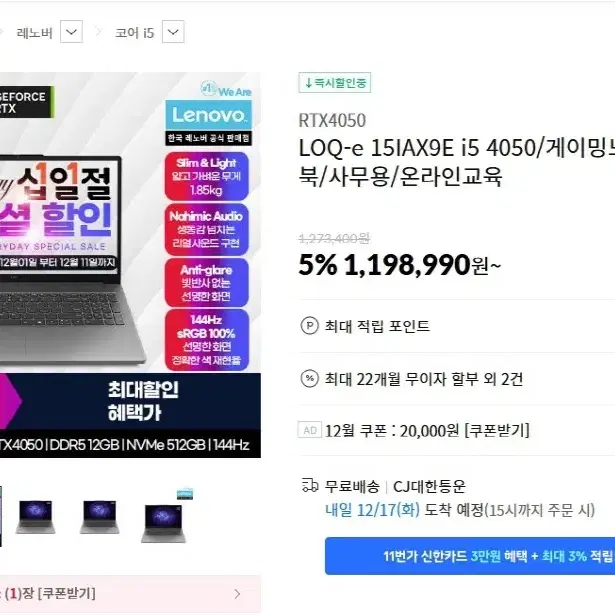Viewport: 615px width, 615px height.
Task: Open the 코어 i5 category dropdown
Action: coord(173,32)
